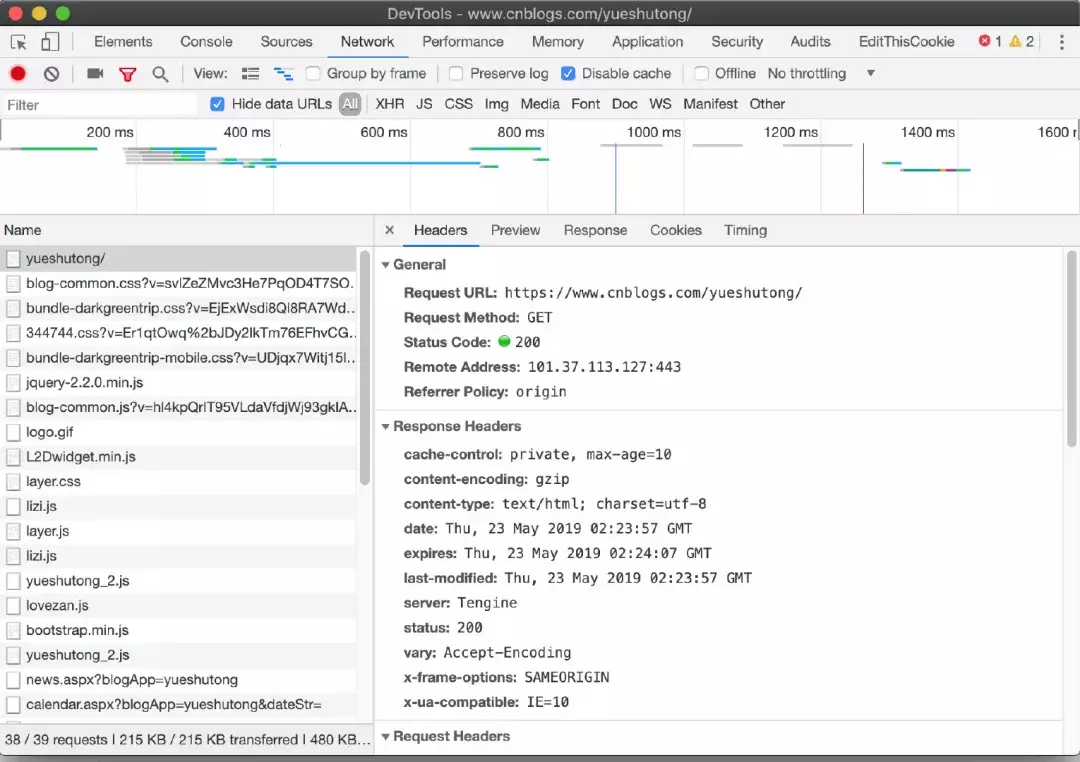Image resolution: width=1080 pixels, height=762 pixels.
Task: Click the headers pane vertical scrollbar
Action: coord(1071,349)
